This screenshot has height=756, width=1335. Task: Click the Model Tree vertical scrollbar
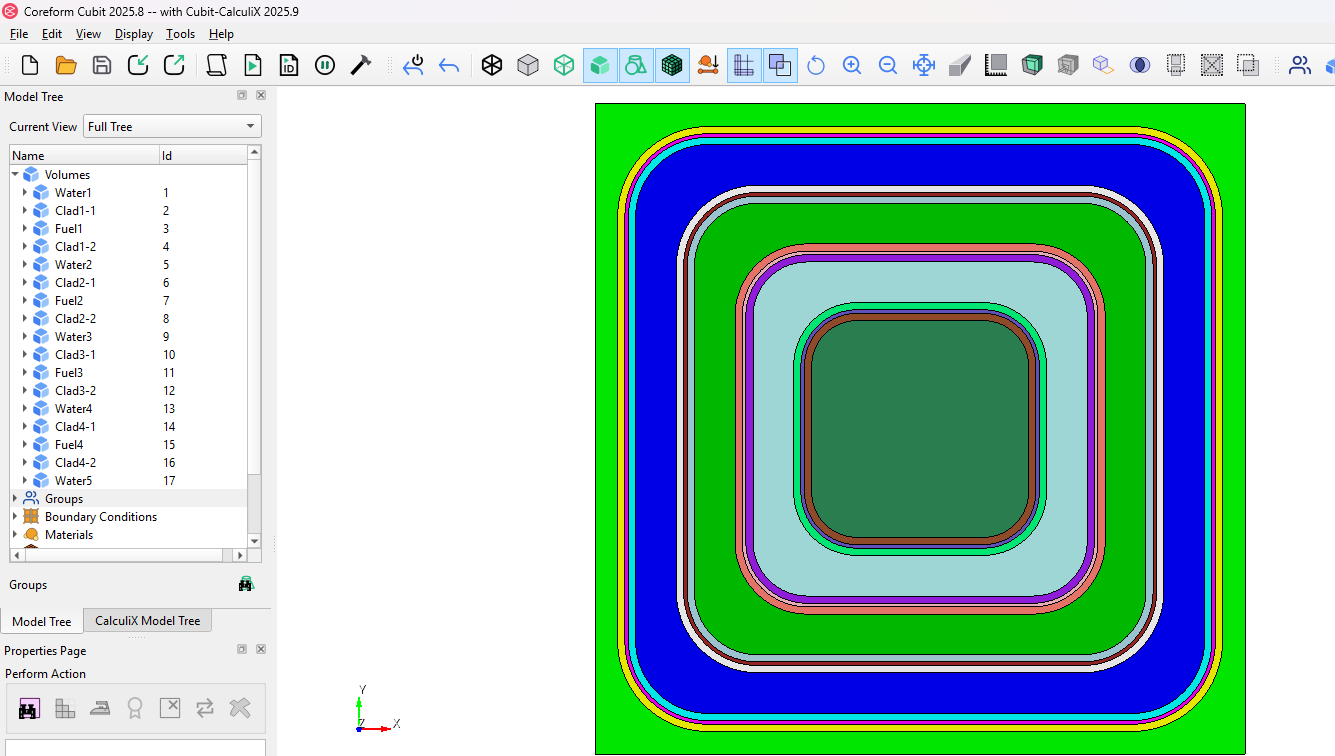pyautogui.click(x=254, y=320)
